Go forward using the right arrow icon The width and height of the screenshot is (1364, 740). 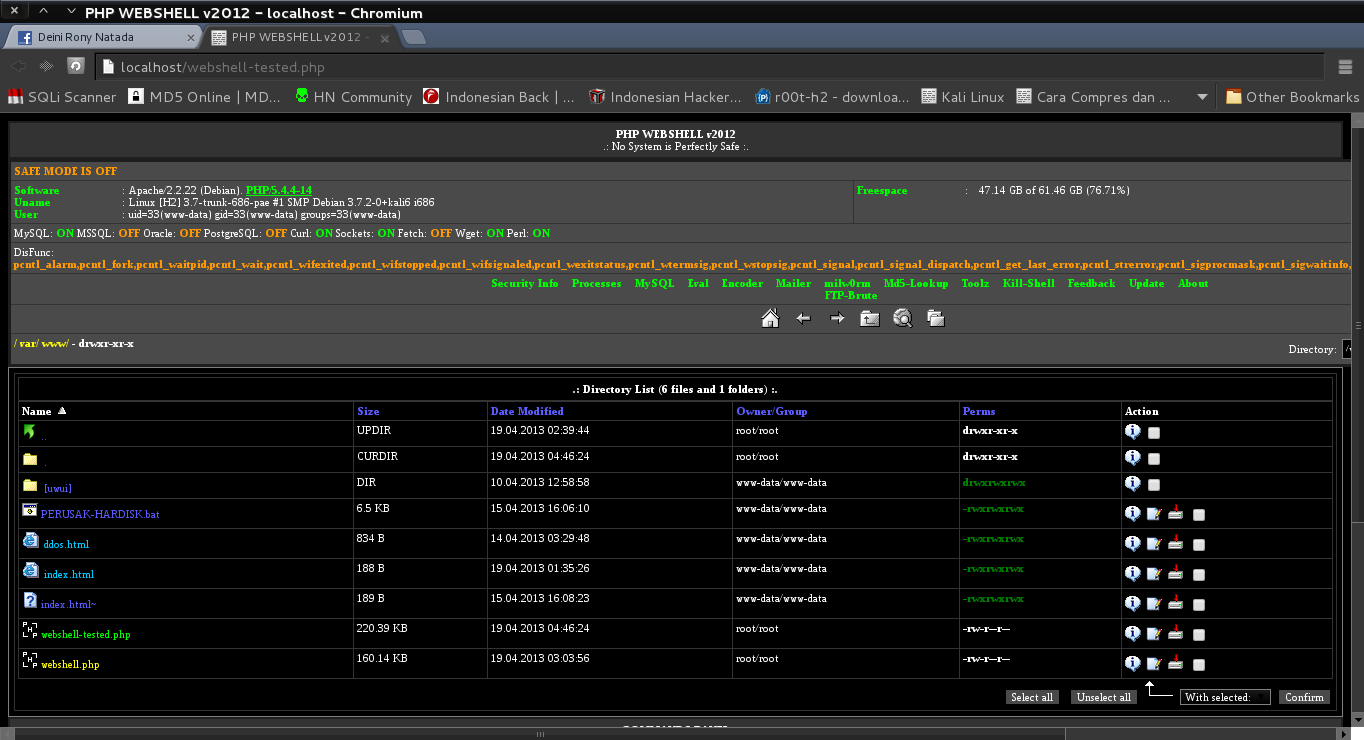click(836, 317)
